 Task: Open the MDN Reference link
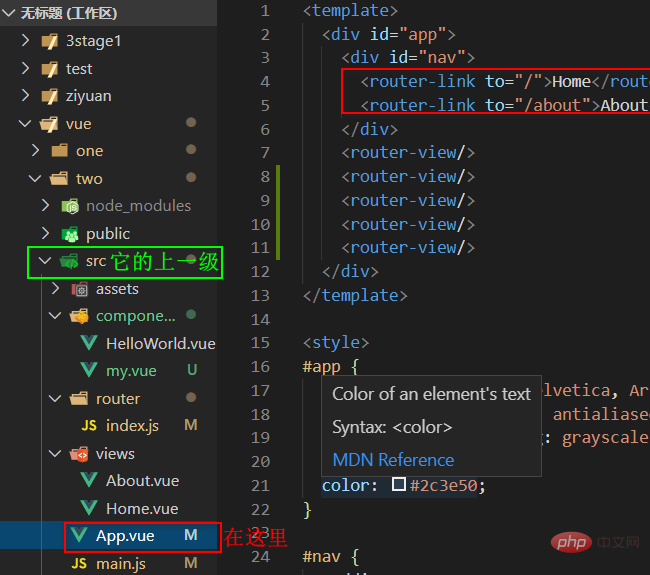[393, 460]
